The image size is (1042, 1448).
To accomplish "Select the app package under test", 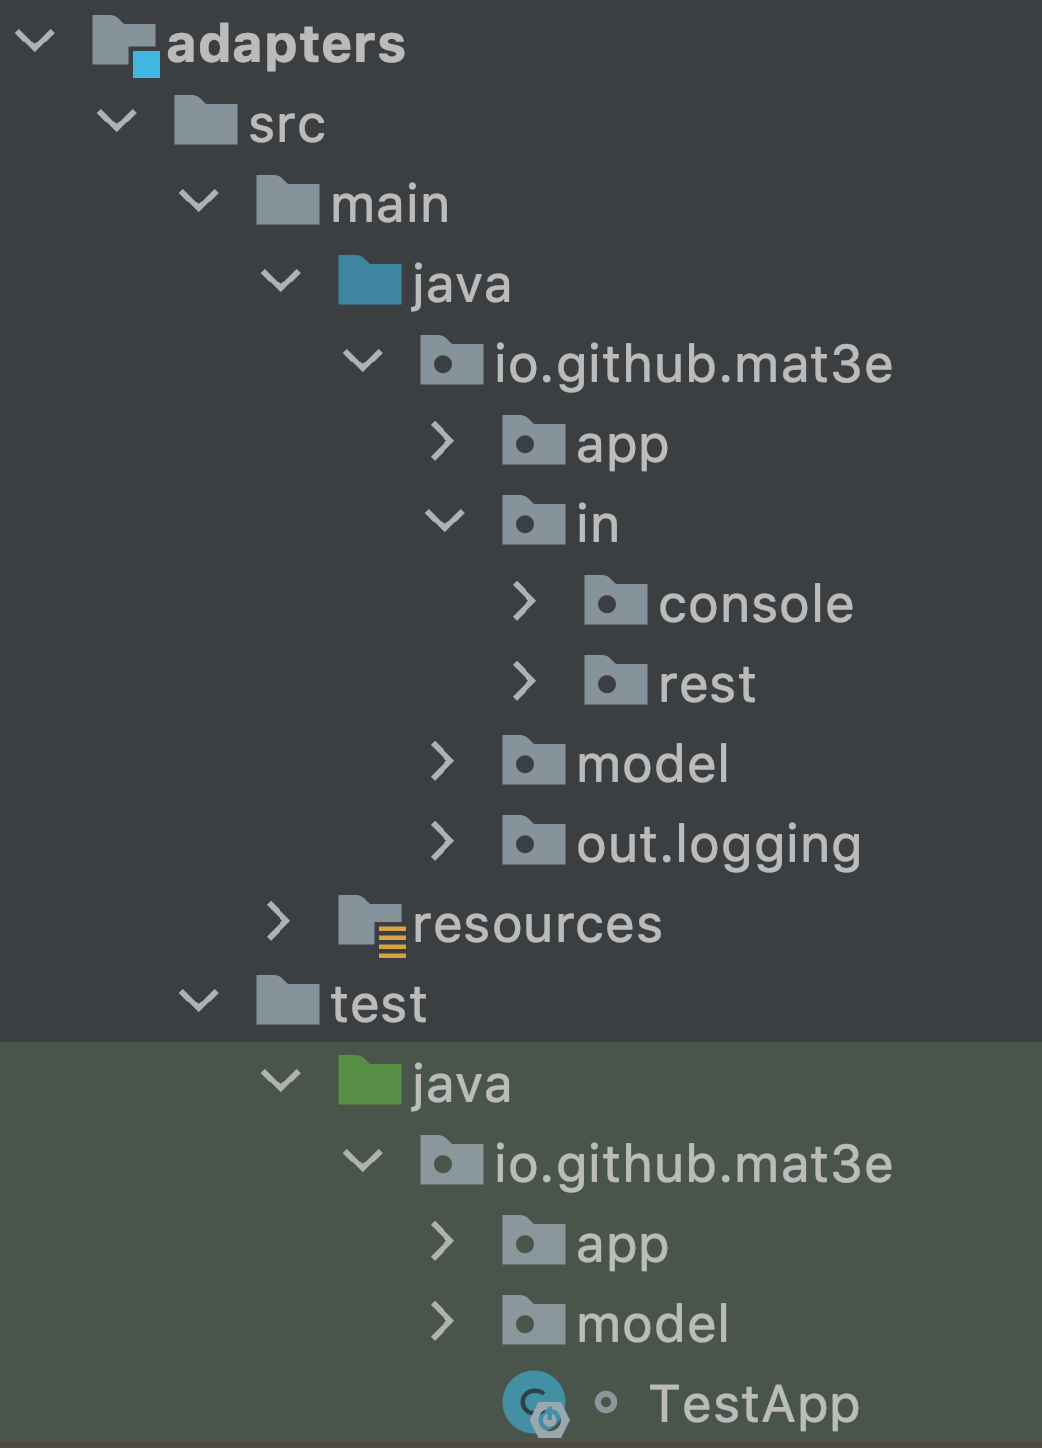I will (622, 1244).
